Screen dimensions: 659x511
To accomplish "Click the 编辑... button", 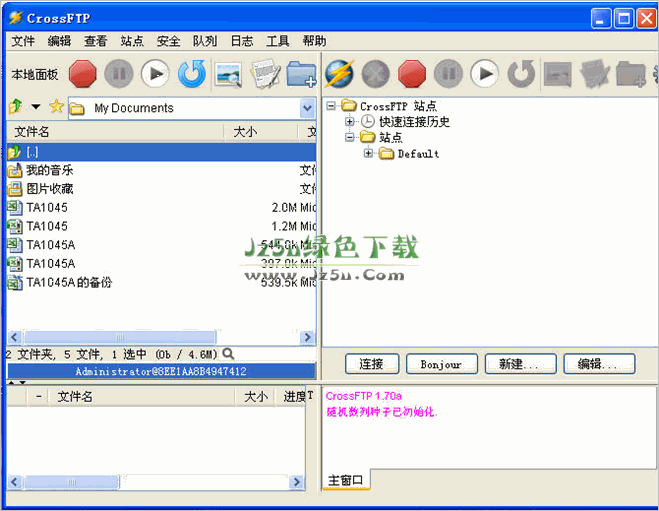I will coord(599,364).
